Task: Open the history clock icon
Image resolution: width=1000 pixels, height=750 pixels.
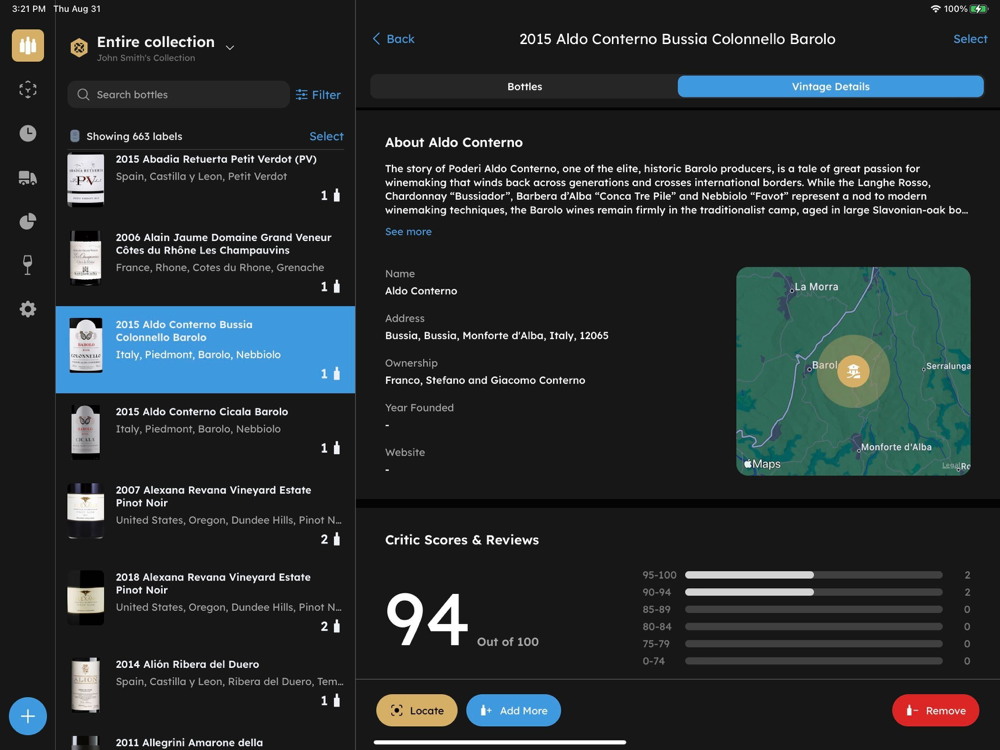Action: pyautogui.click(x=27, y=133)
